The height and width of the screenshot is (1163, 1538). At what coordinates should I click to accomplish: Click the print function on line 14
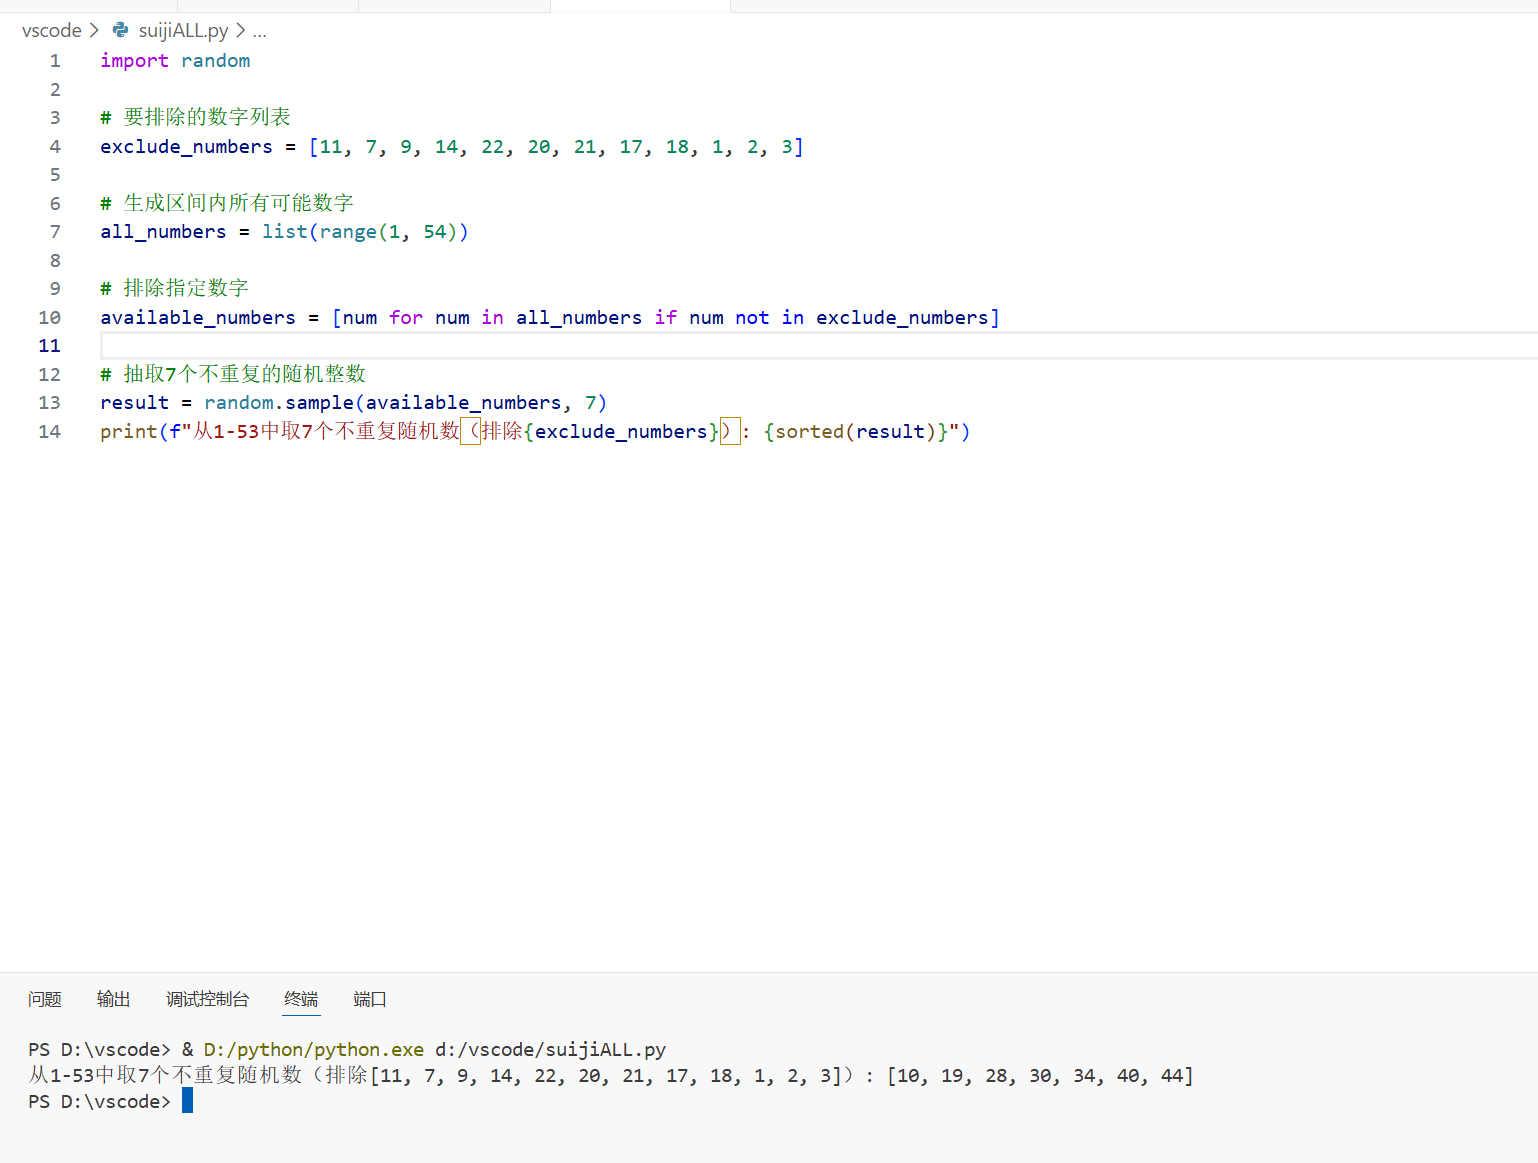pyautogui.click(x=128, y=432)
